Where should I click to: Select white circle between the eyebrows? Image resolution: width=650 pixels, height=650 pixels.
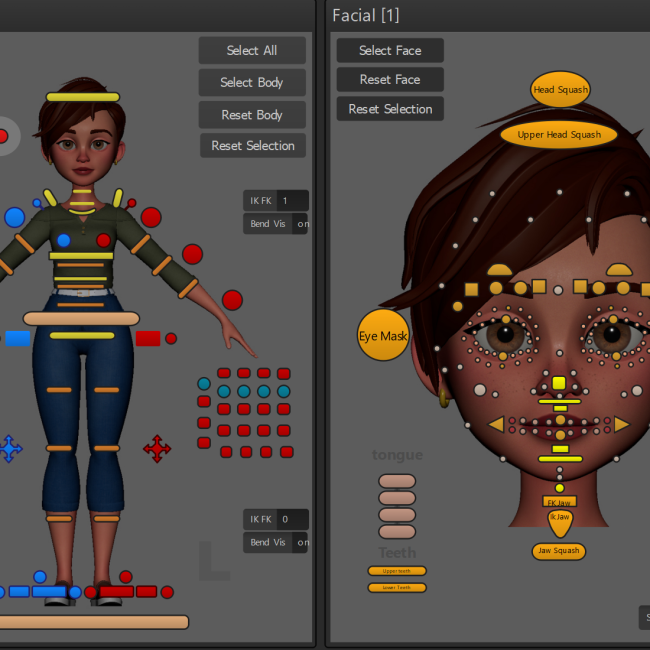(558, 290)
